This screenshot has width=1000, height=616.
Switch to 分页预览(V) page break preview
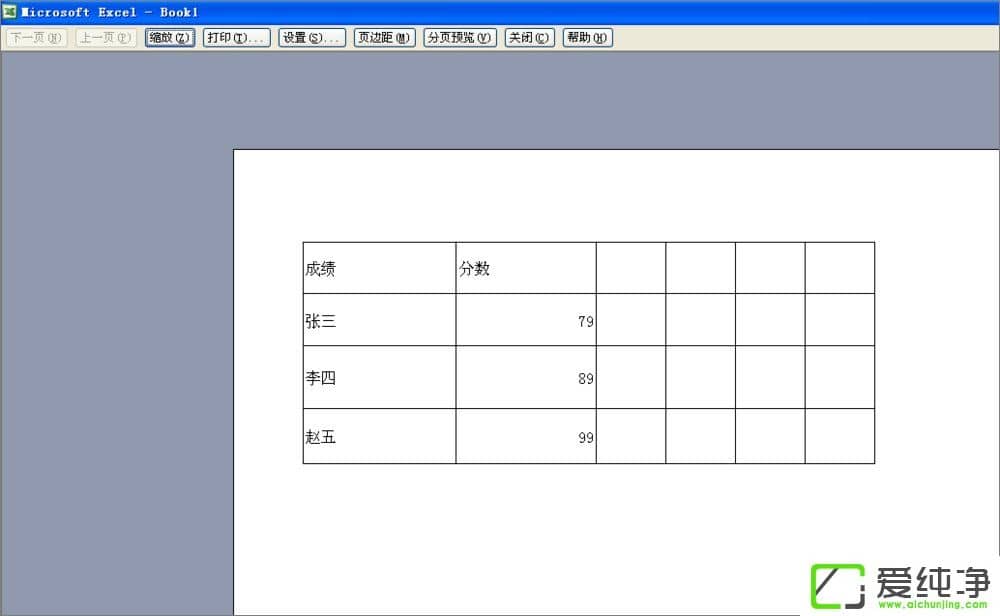coord(459,37)
